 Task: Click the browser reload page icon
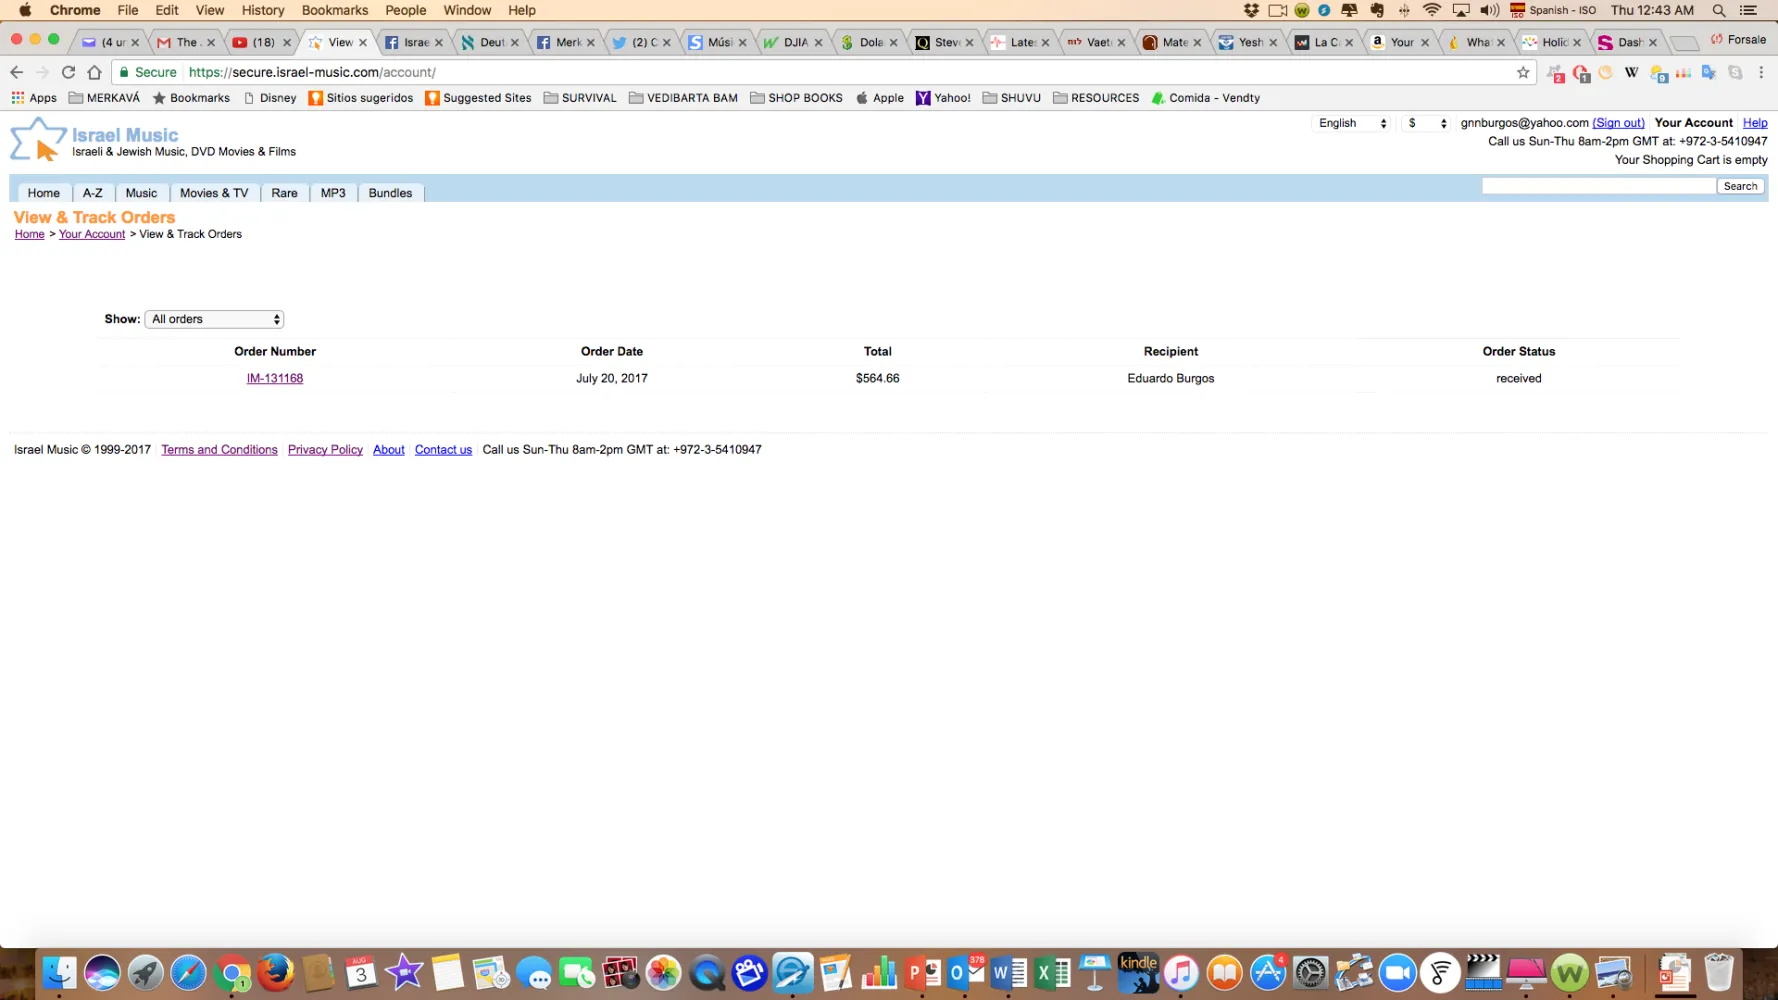(x=68, y=72)
